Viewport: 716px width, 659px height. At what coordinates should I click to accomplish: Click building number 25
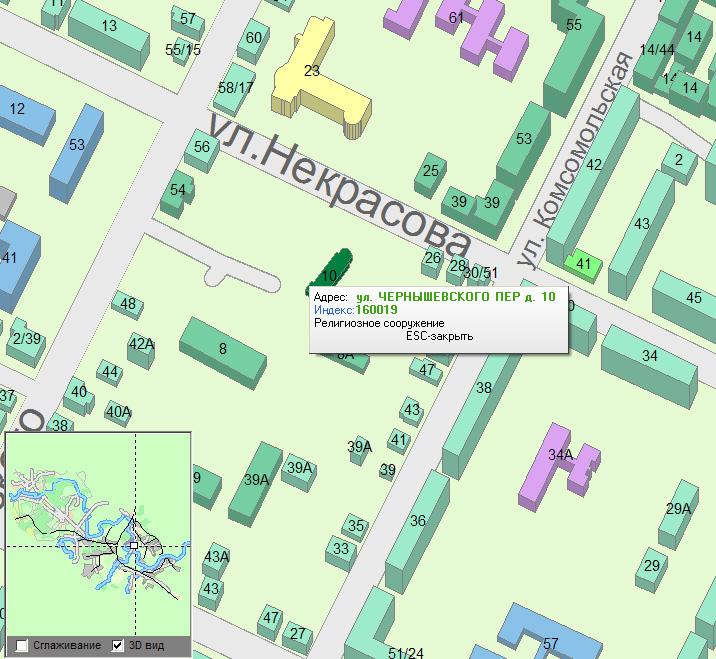pos(430,172)
